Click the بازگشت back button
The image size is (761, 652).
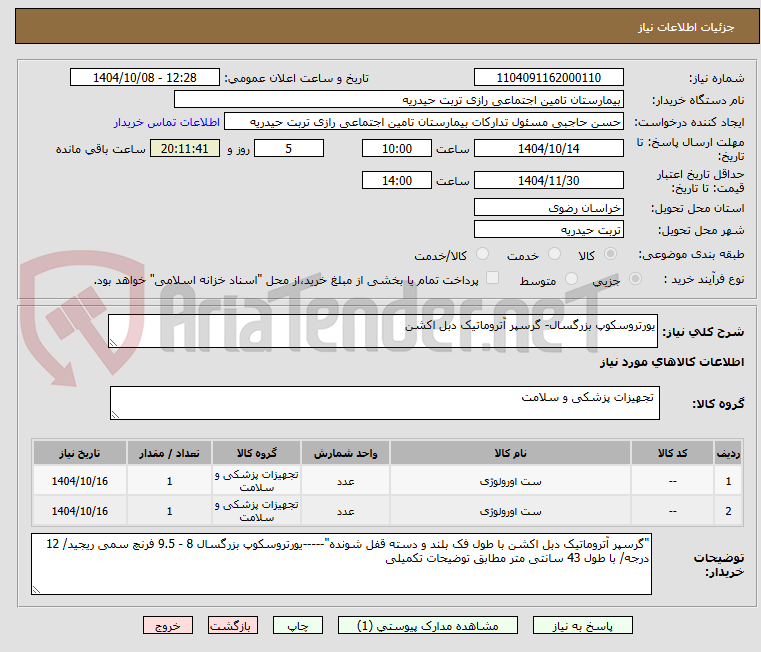click(x=232, y=625)
